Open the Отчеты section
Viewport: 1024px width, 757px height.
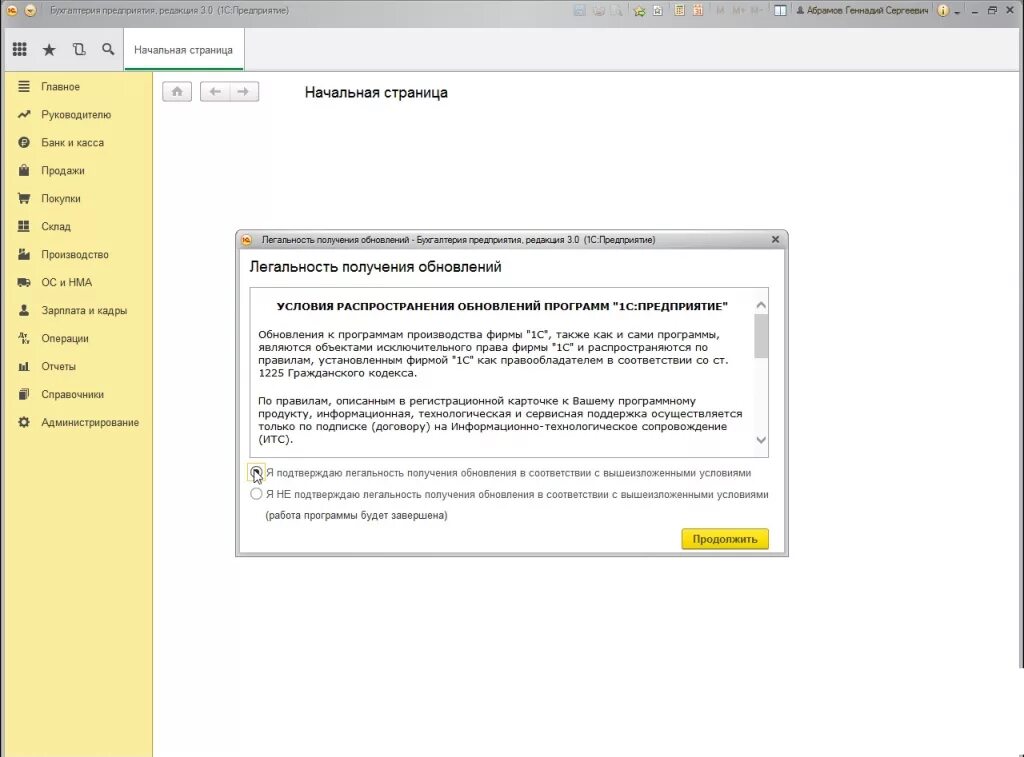[58, 366]
